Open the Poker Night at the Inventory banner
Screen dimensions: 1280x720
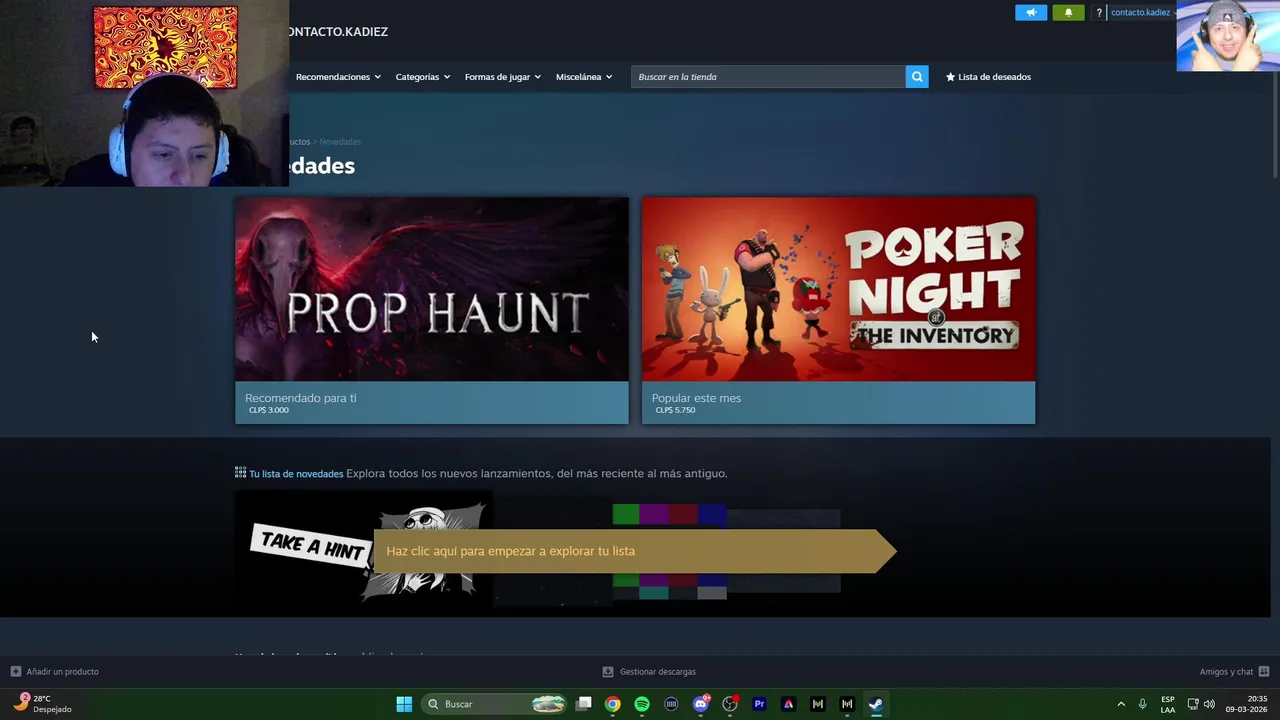[x=838, y=289]
